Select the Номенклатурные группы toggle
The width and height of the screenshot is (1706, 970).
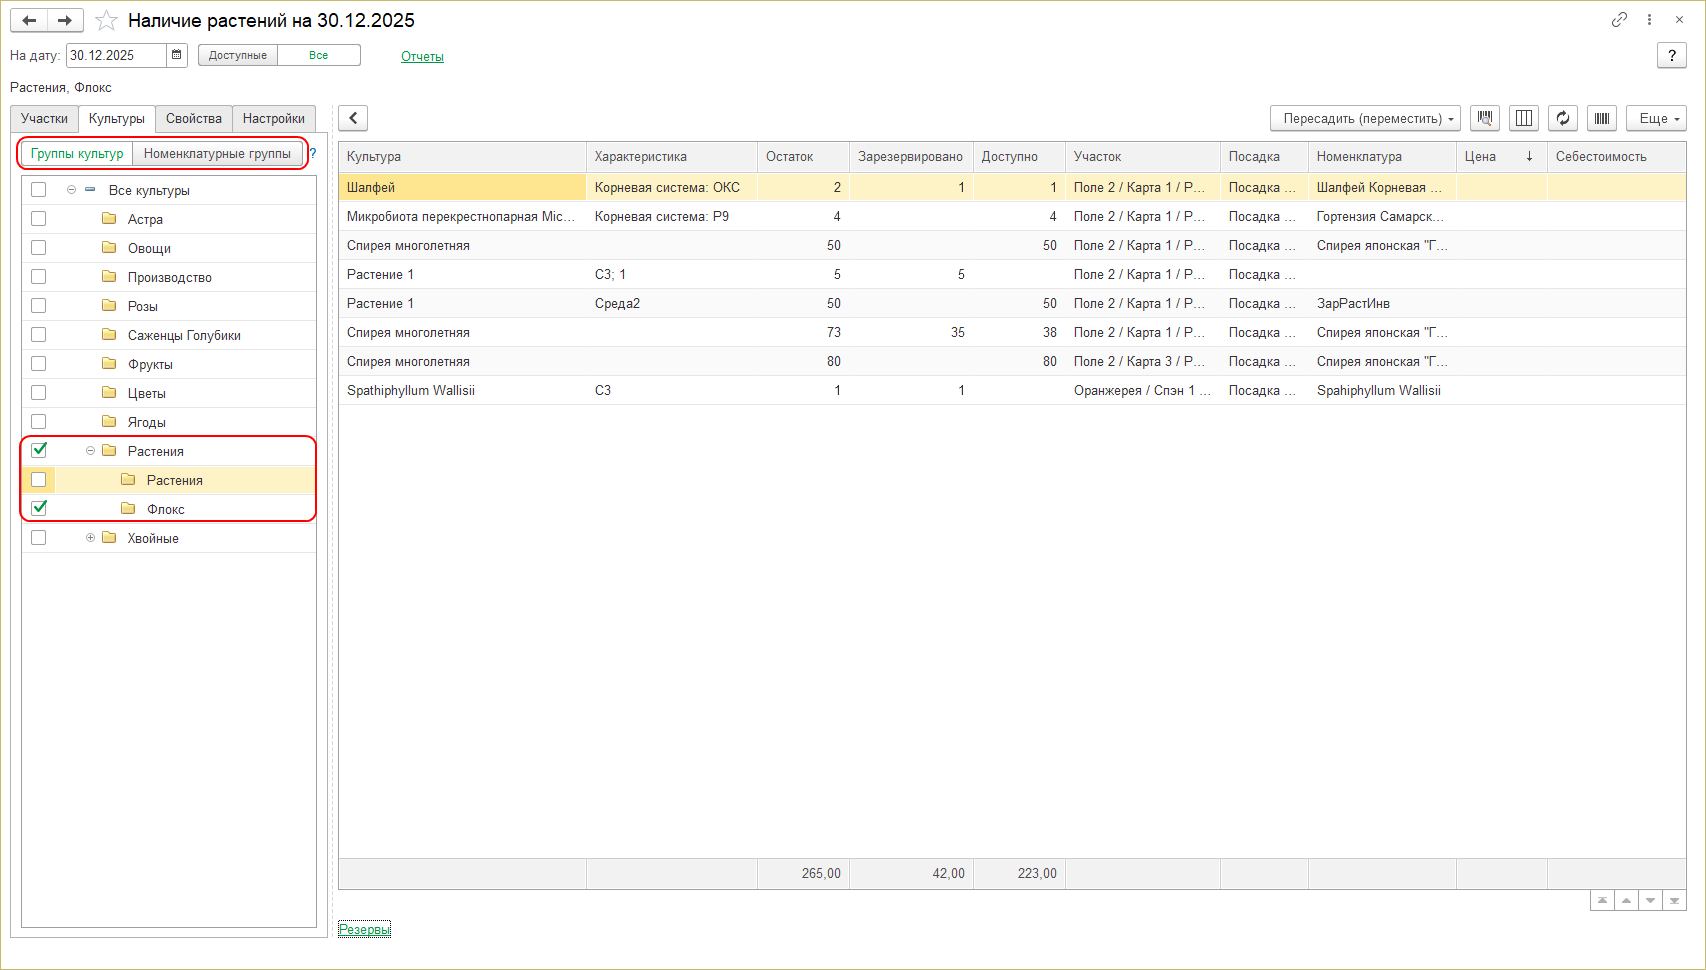click(217, 153)
